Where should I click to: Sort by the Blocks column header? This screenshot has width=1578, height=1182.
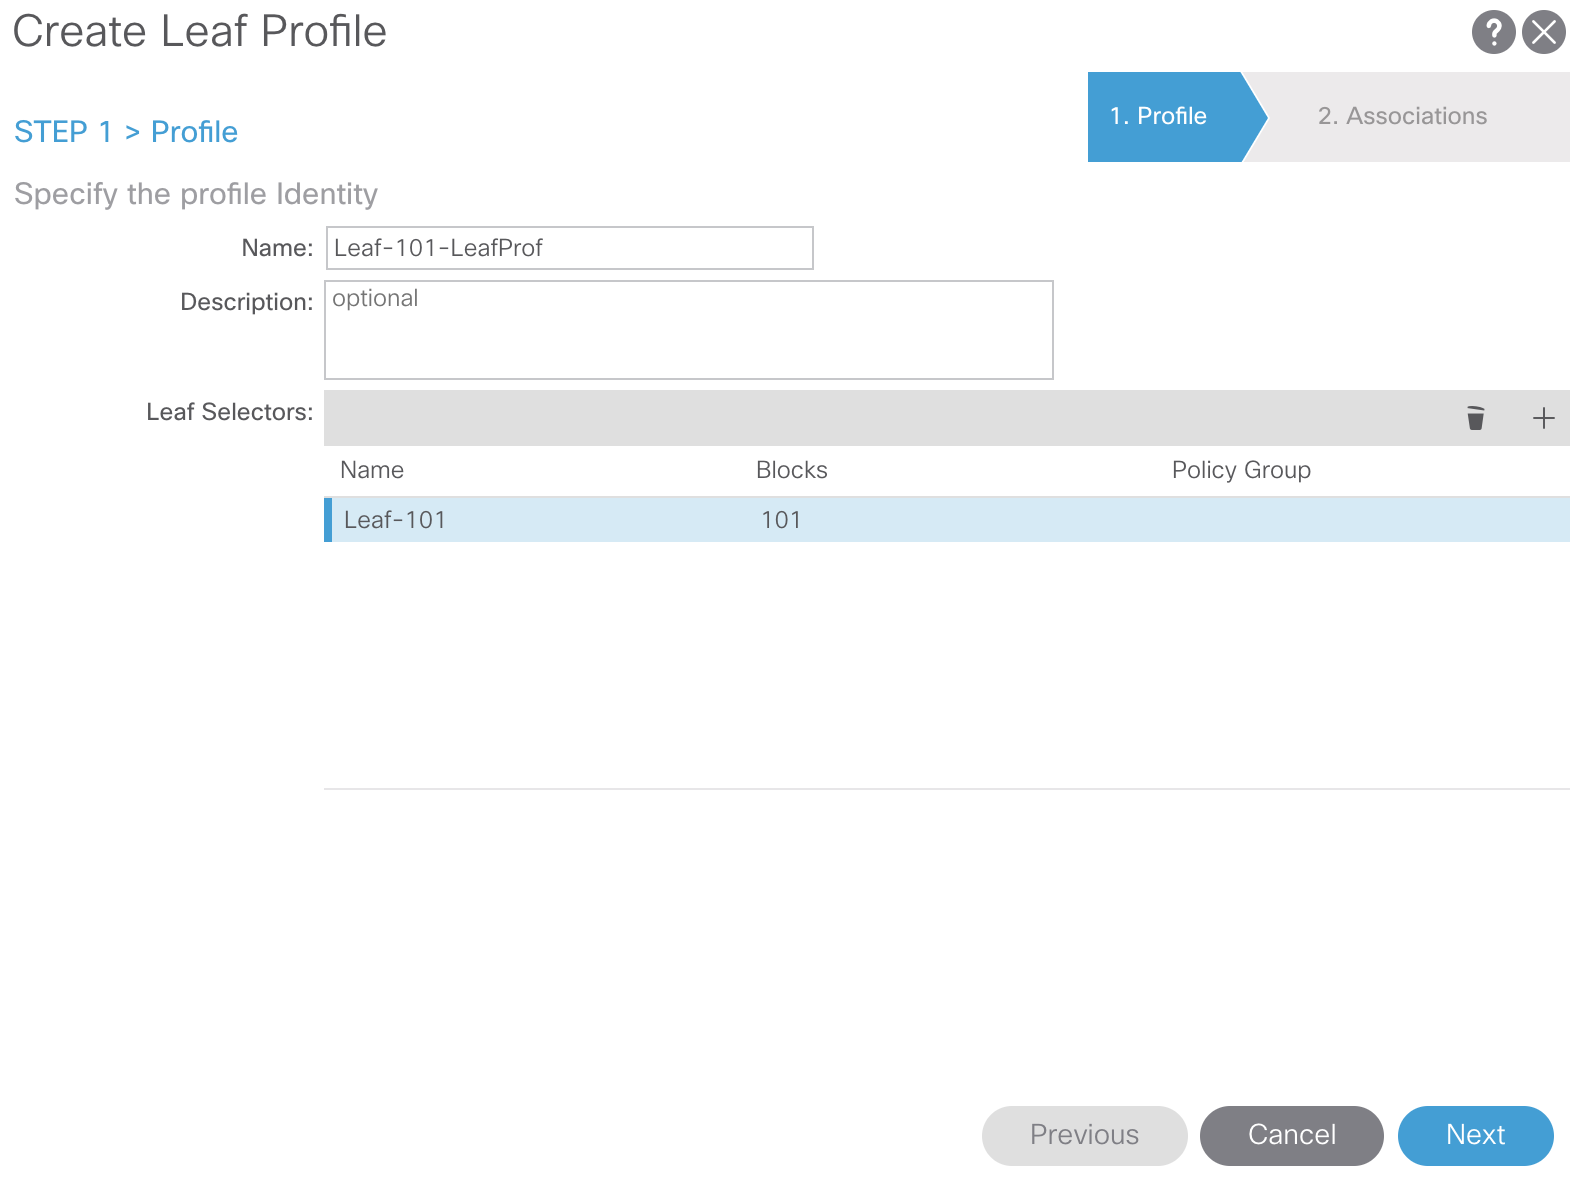point(791,470)
